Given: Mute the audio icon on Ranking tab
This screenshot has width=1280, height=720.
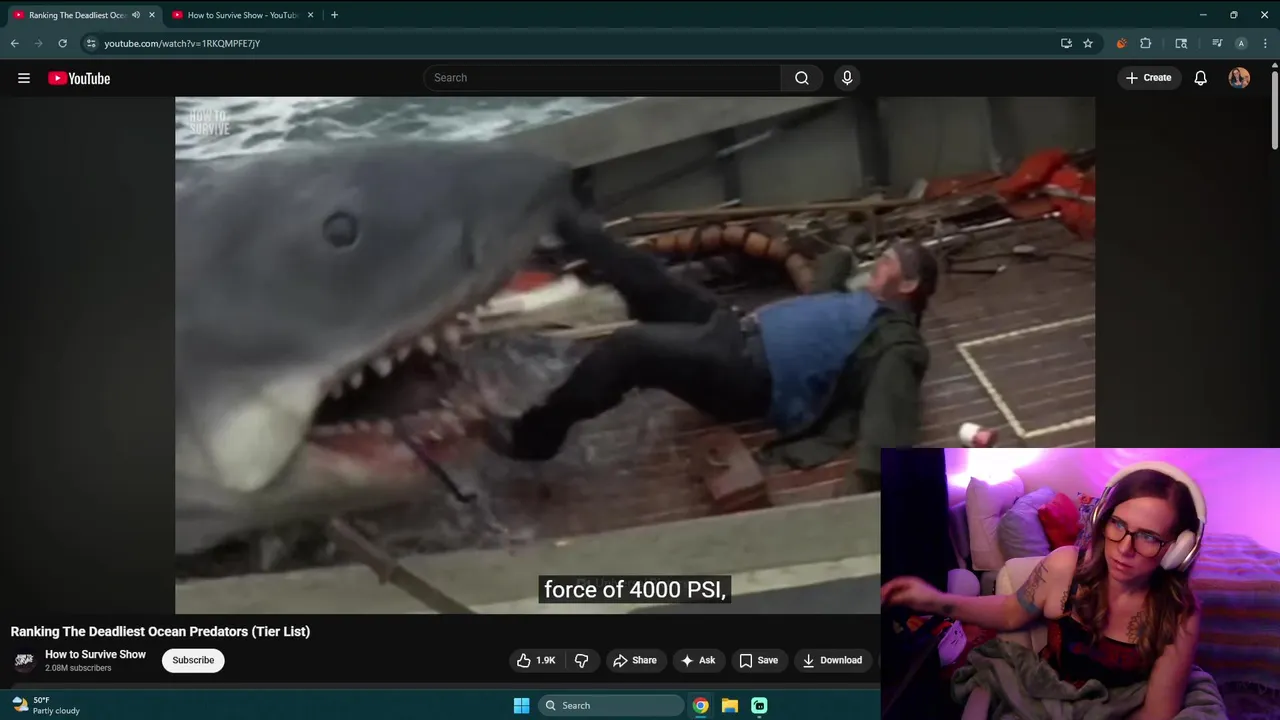Looking at the screenshot, I should (x=136, y=15).
